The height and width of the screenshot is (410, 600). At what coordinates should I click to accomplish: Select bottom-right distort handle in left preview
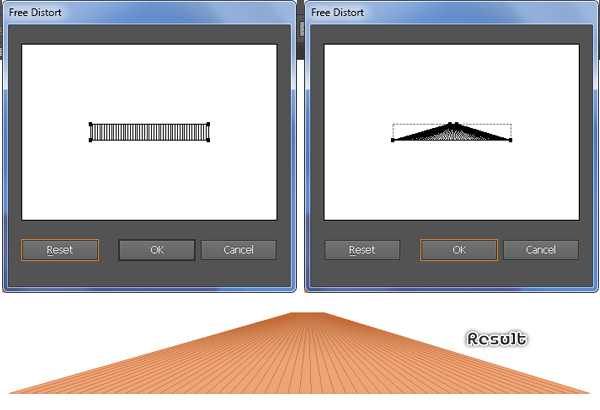coord(208,140)
